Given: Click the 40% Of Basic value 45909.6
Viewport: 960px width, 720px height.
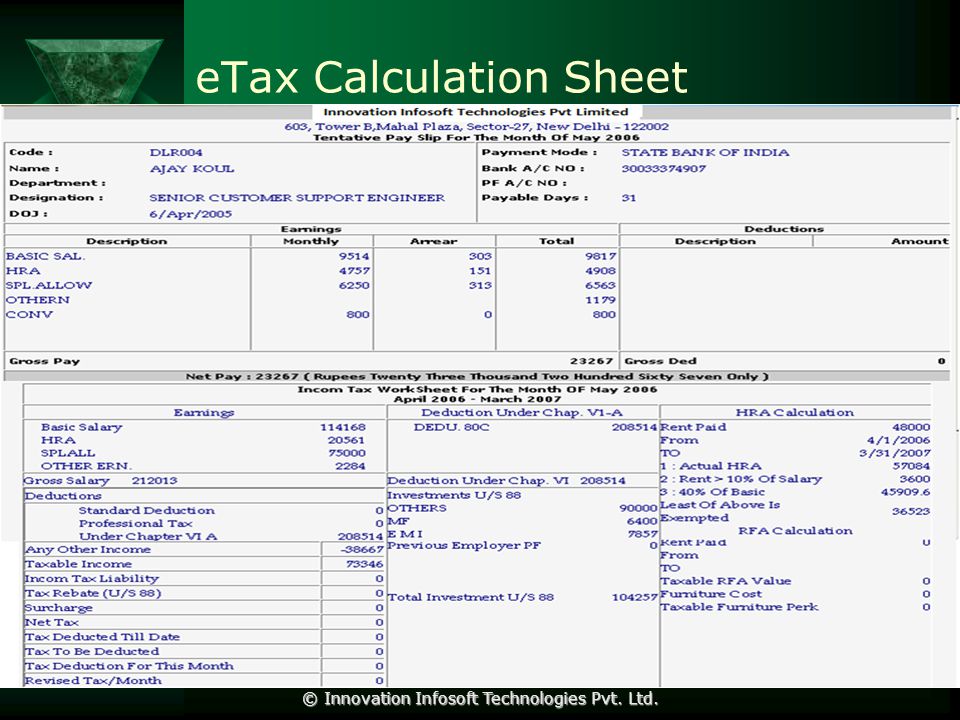Looking at the screenshot, I should point(906,492).
